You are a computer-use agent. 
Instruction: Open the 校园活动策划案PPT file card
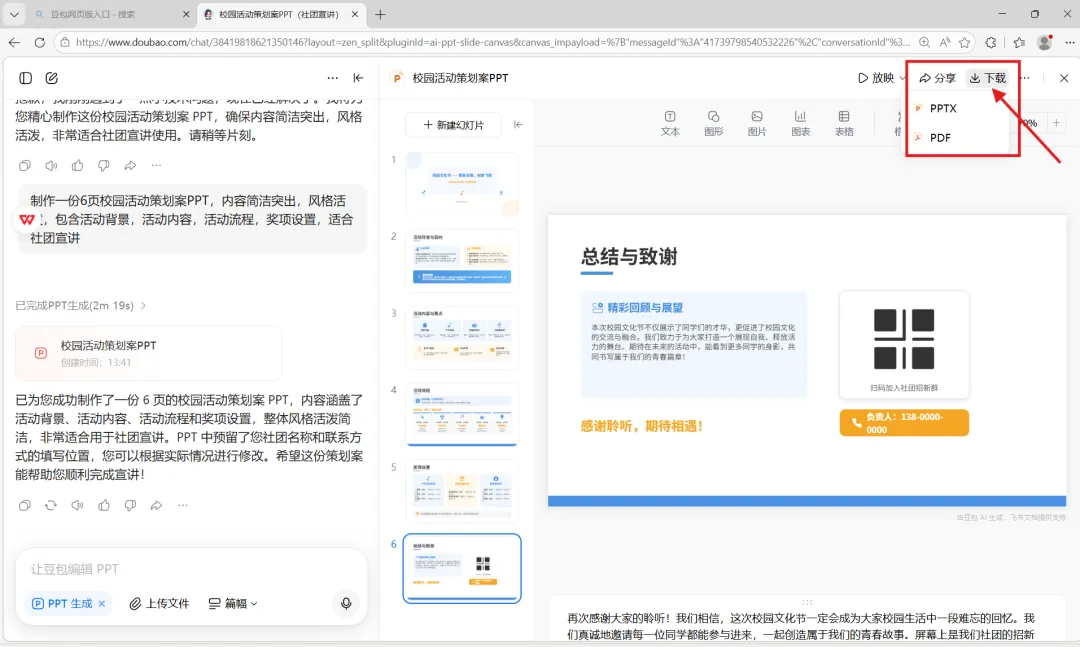[148, 353]
